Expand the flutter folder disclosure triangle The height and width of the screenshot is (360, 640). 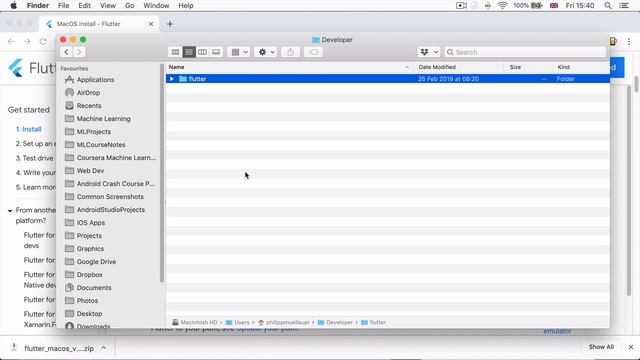(172, 79)
